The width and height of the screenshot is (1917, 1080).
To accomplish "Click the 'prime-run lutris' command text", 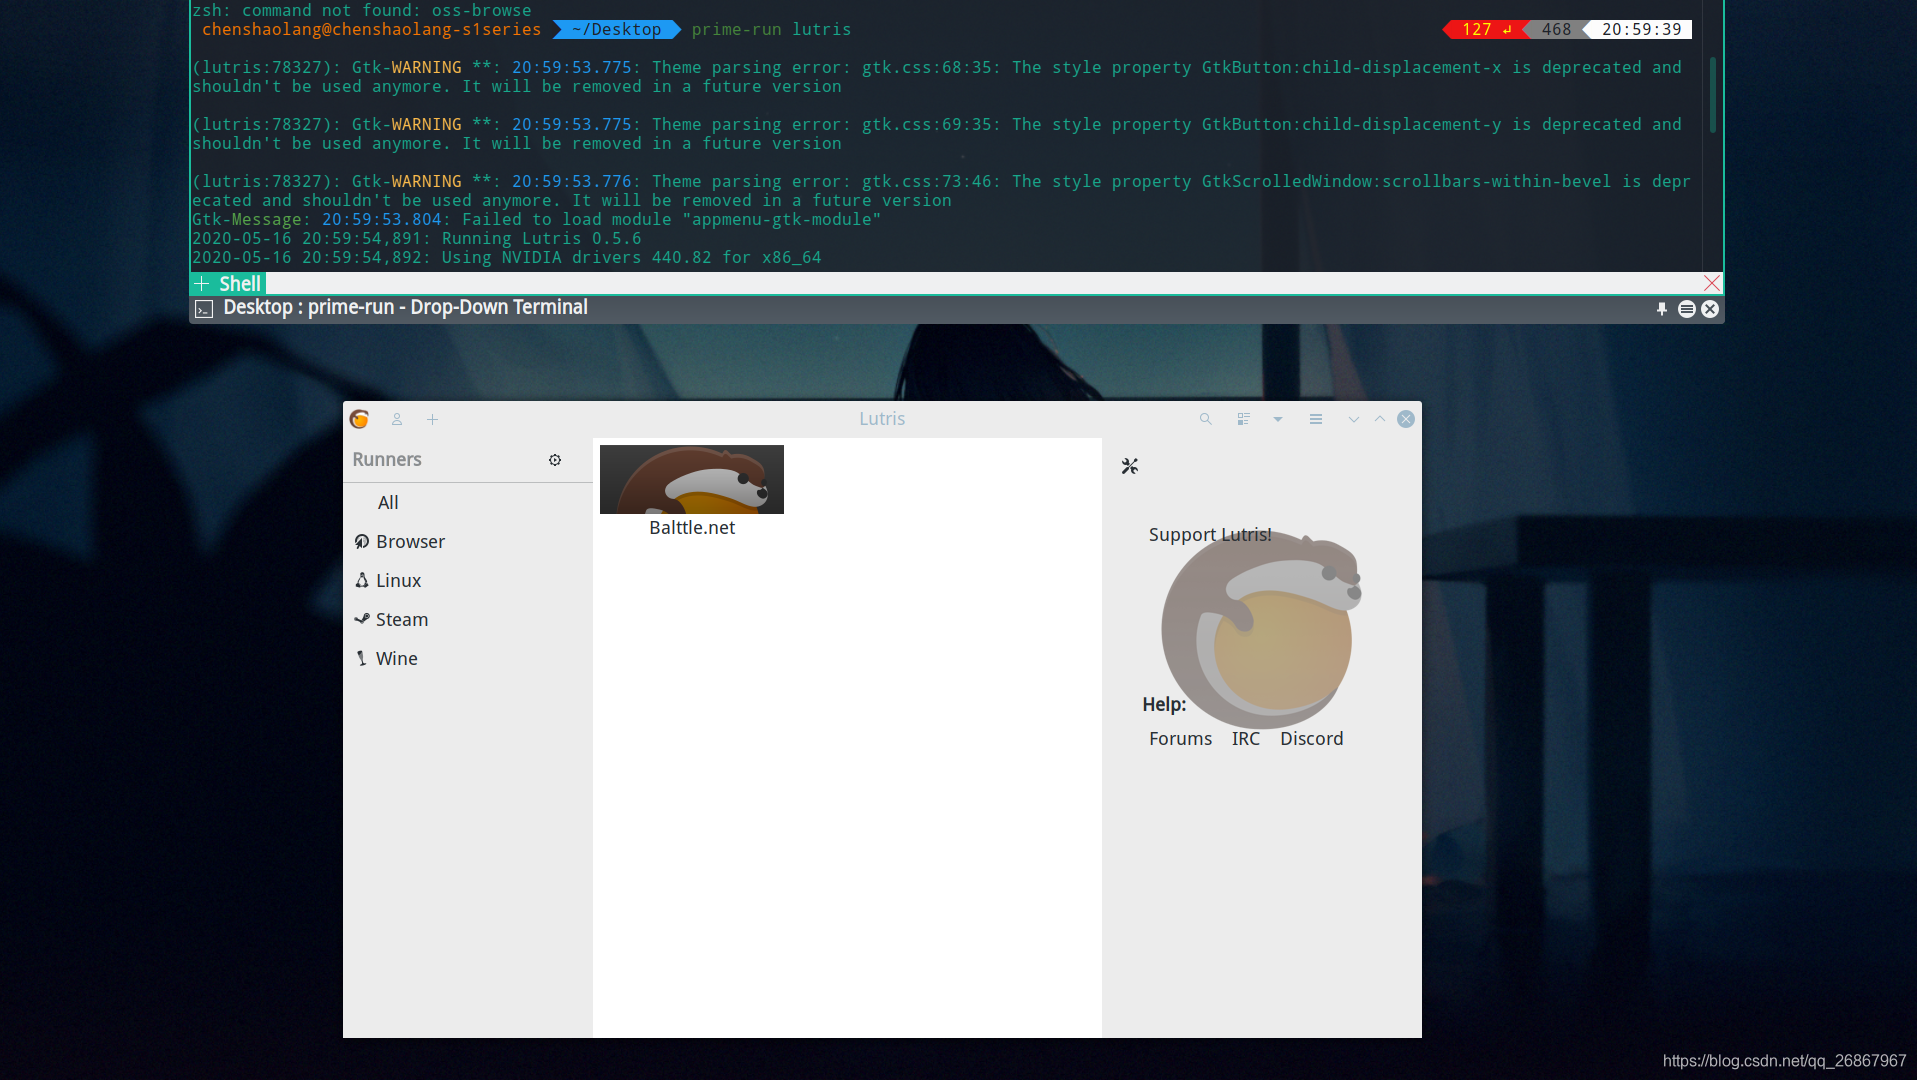I will [x=771, y=30].
